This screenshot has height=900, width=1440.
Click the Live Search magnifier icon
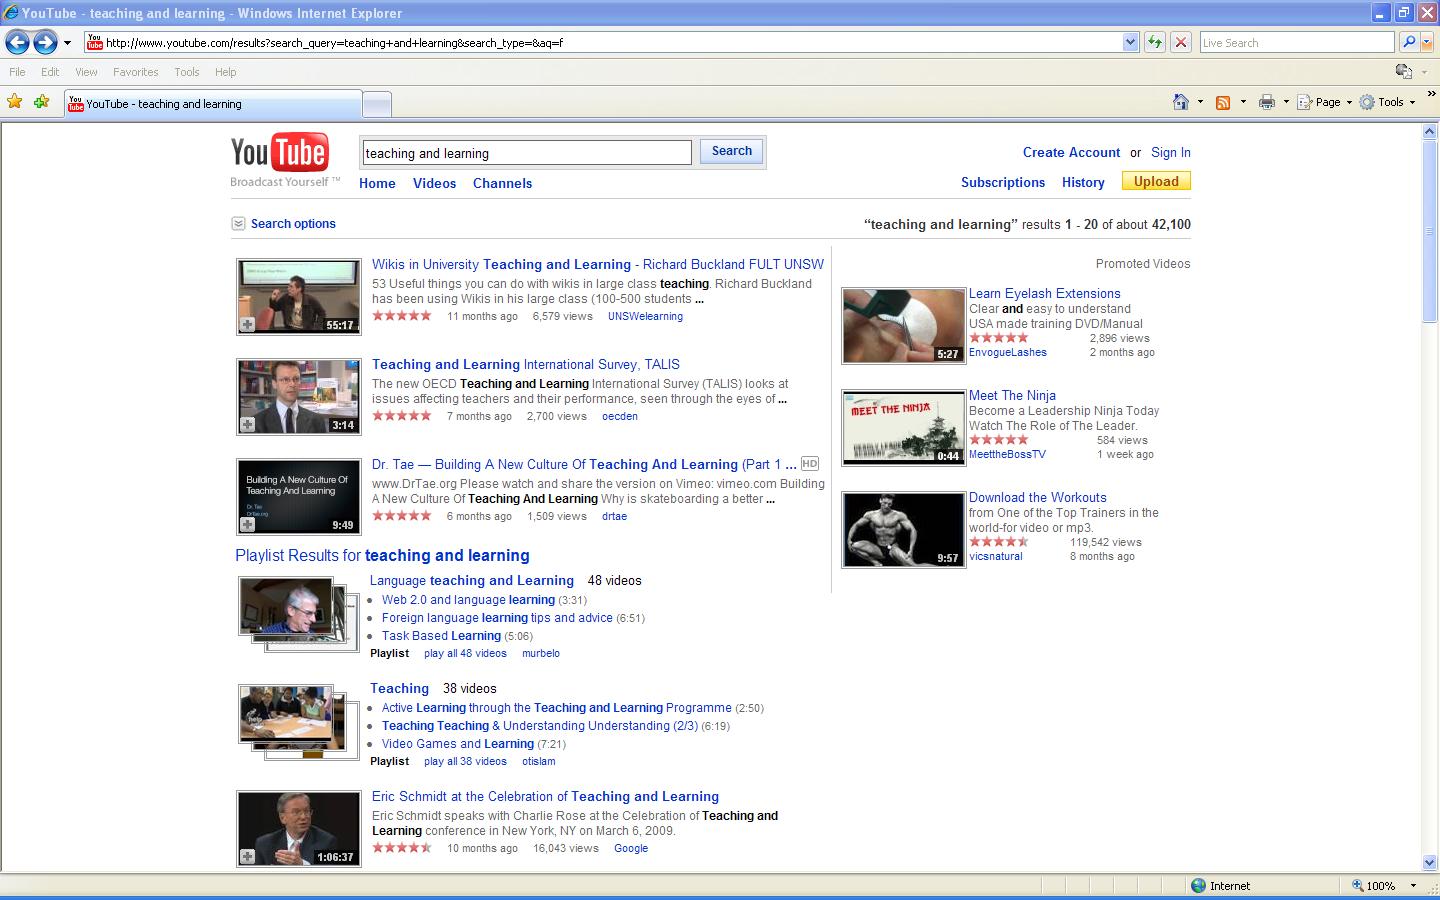coord(1409,42)
